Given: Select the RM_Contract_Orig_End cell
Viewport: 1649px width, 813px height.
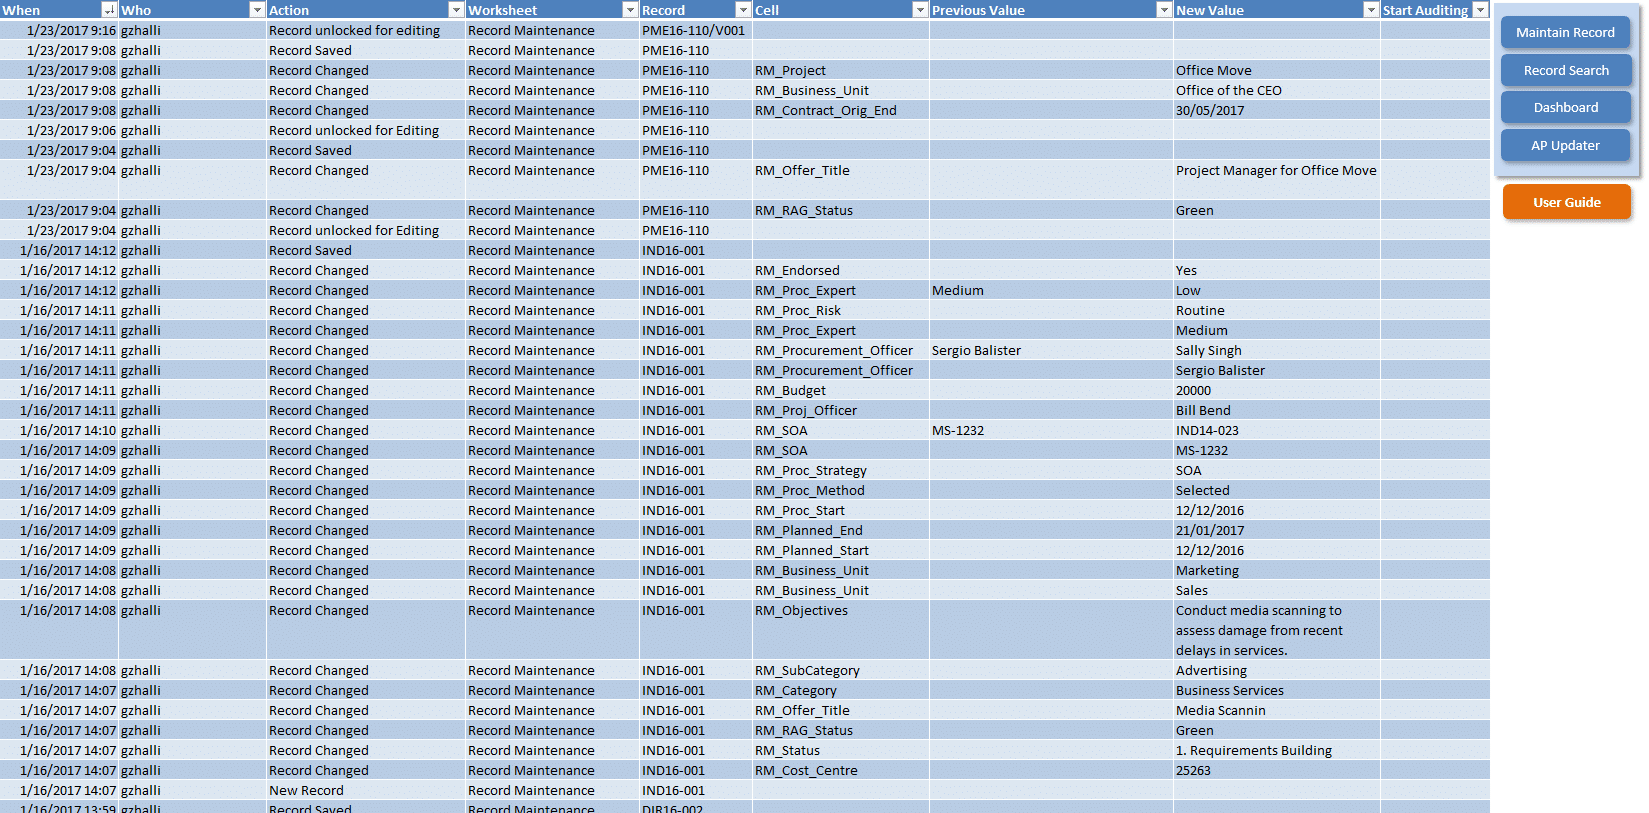Looking at the screenshot, I should click(841, 110).
